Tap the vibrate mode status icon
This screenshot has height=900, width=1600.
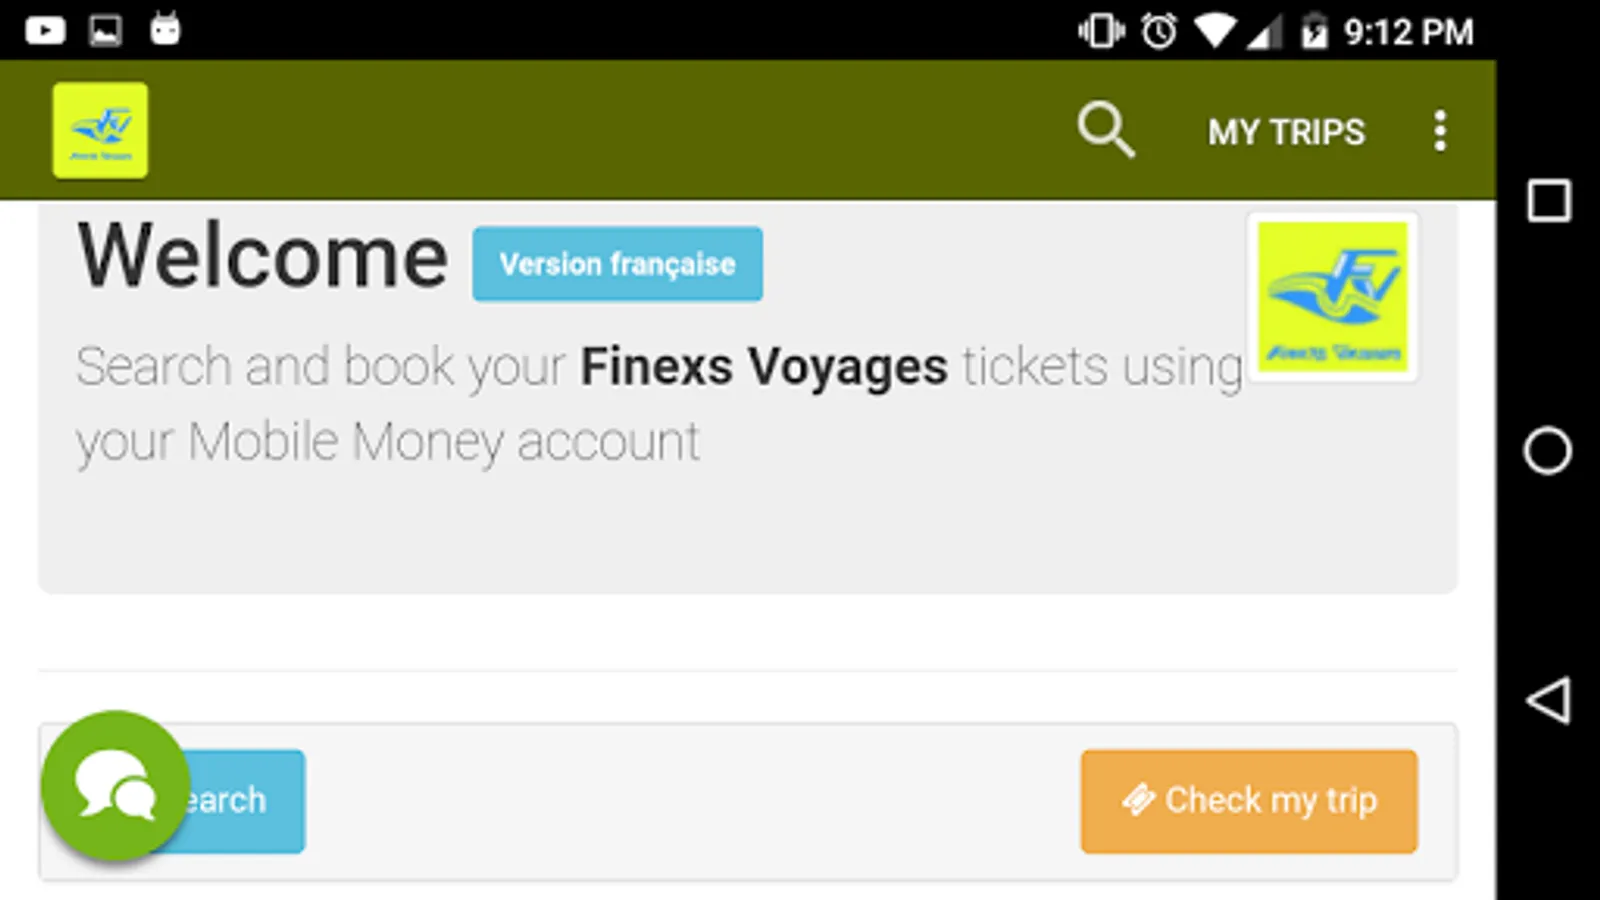(x=1100, y=32)
